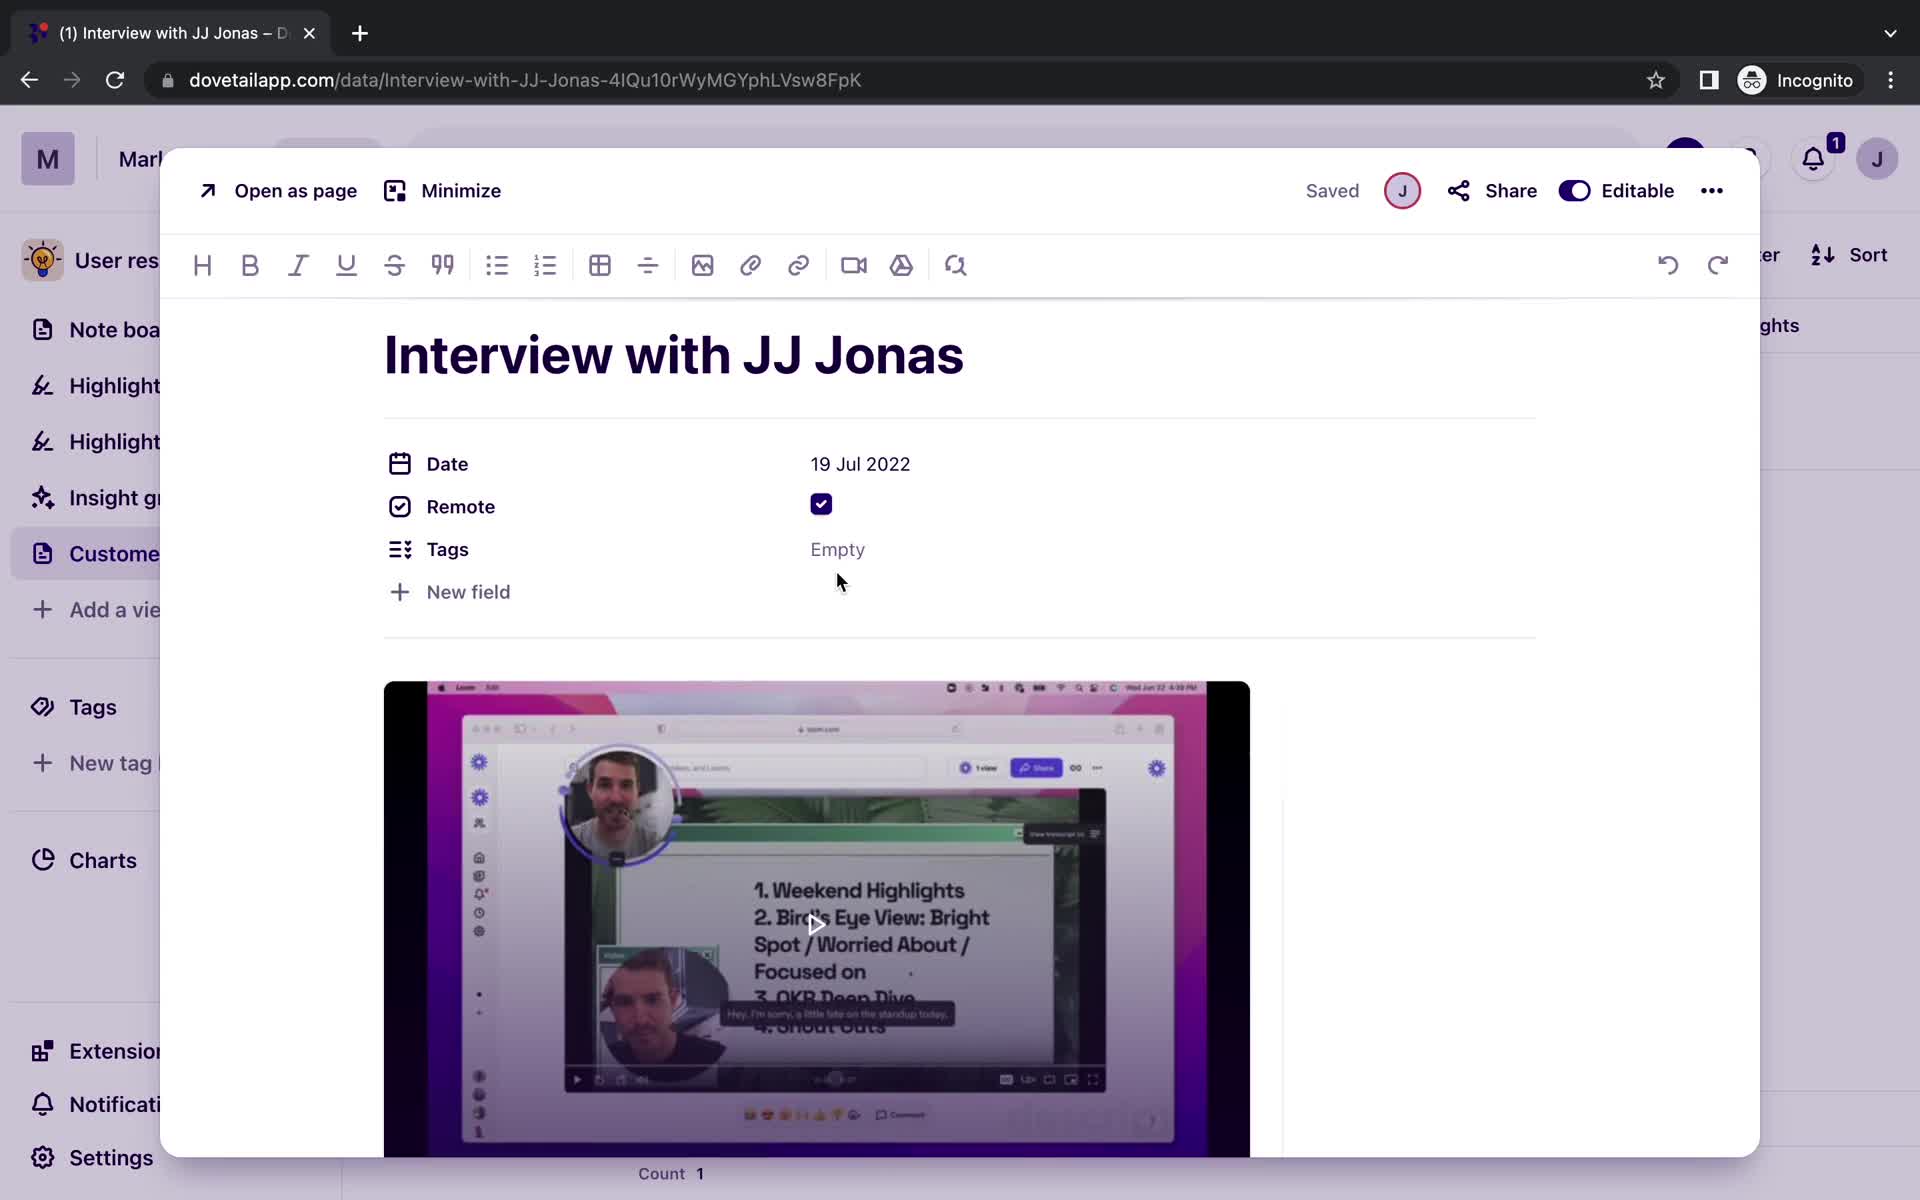This screenshot has height=1200, width=1920.
Task: Click Charts in sidebar
Action: pyautogui.click(x=102, y=860)
